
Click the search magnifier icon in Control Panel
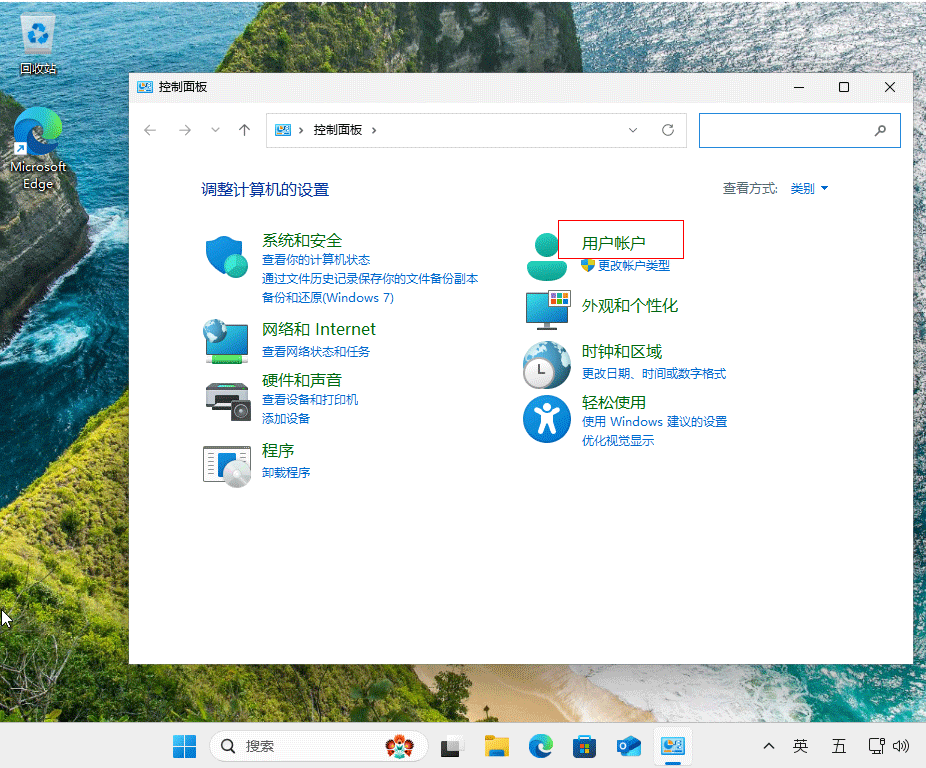(x=881, y=130)
